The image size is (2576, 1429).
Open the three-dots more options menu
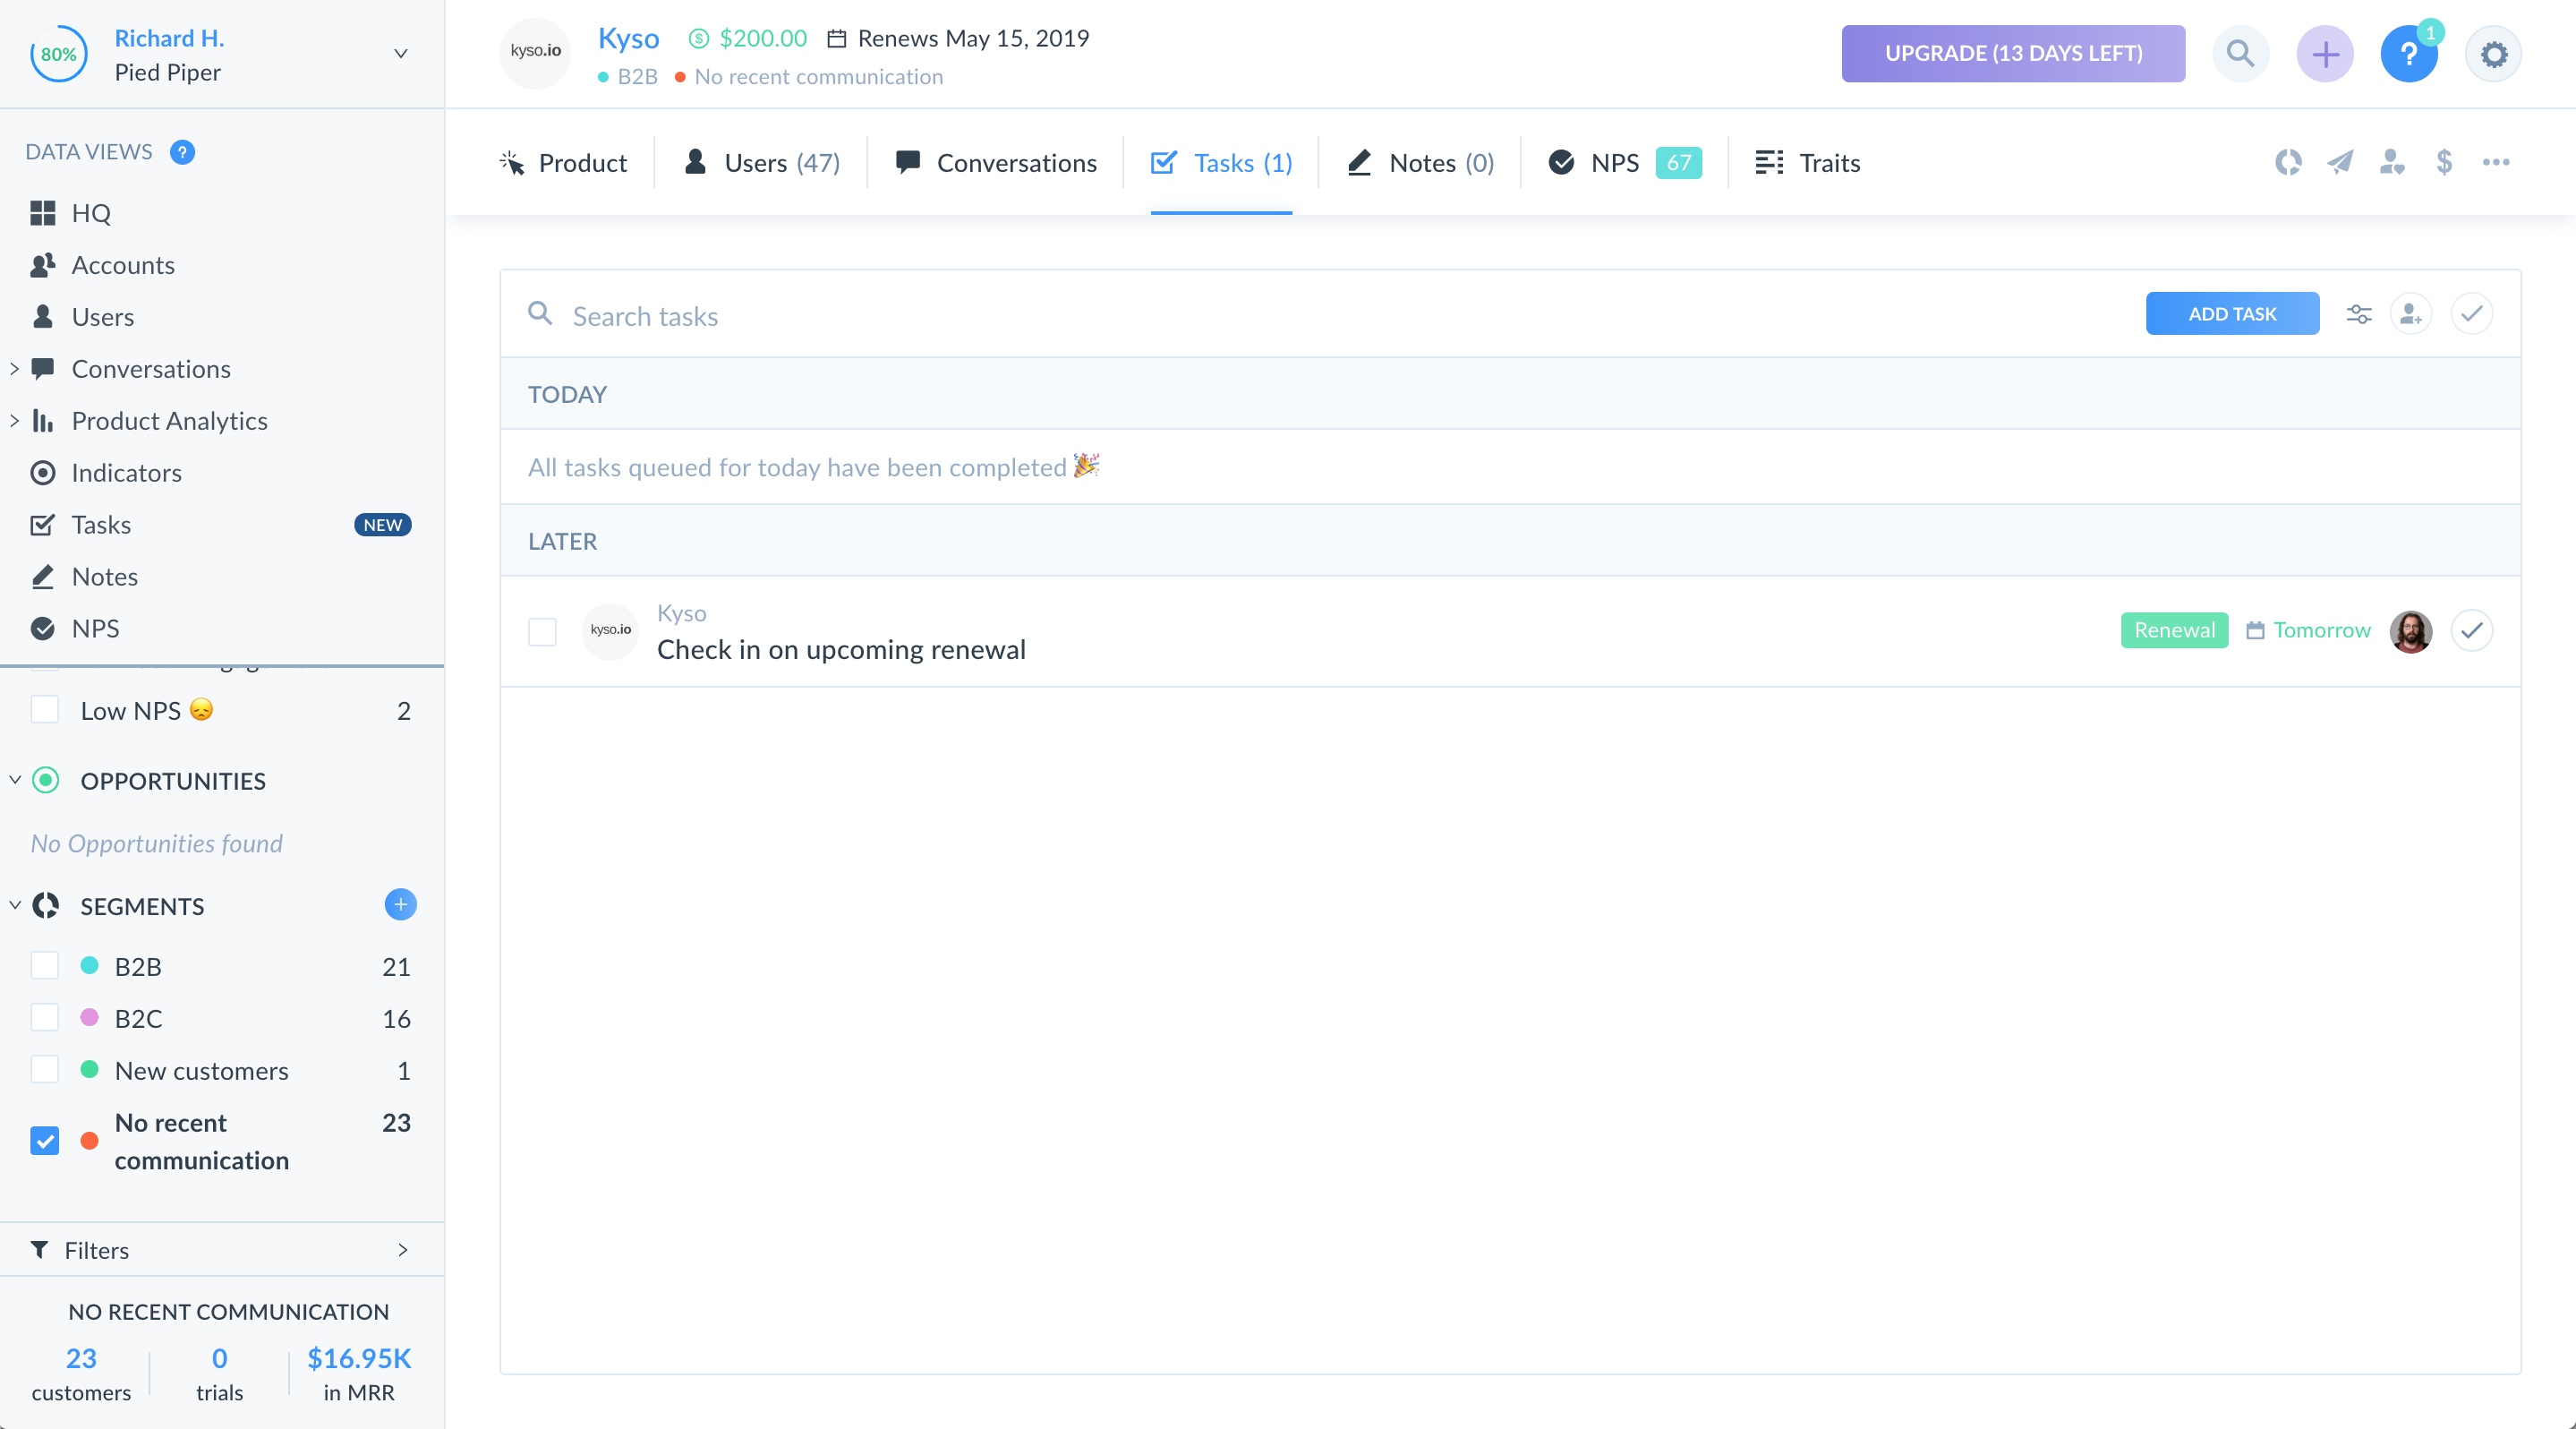[2496, 162]
